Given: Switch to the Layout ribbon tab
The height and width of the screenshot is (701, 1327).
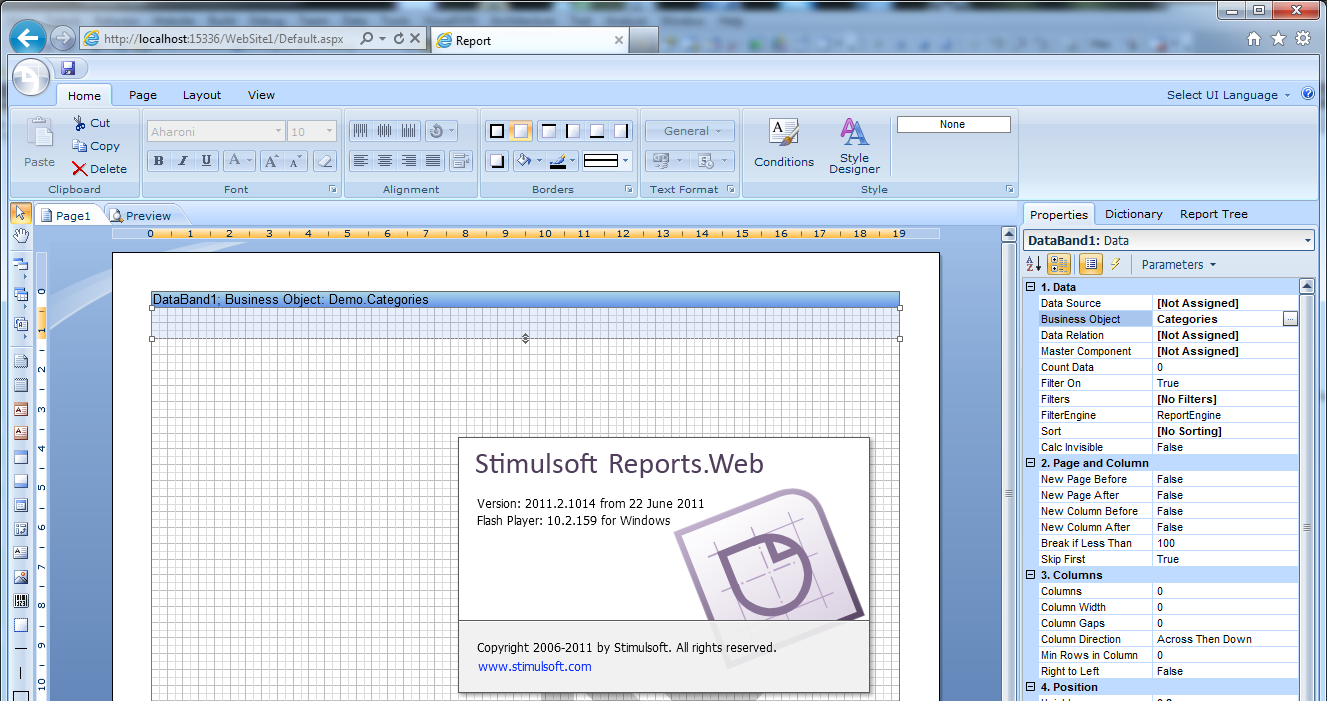Looking at the screenshot, I should [202, 95].
